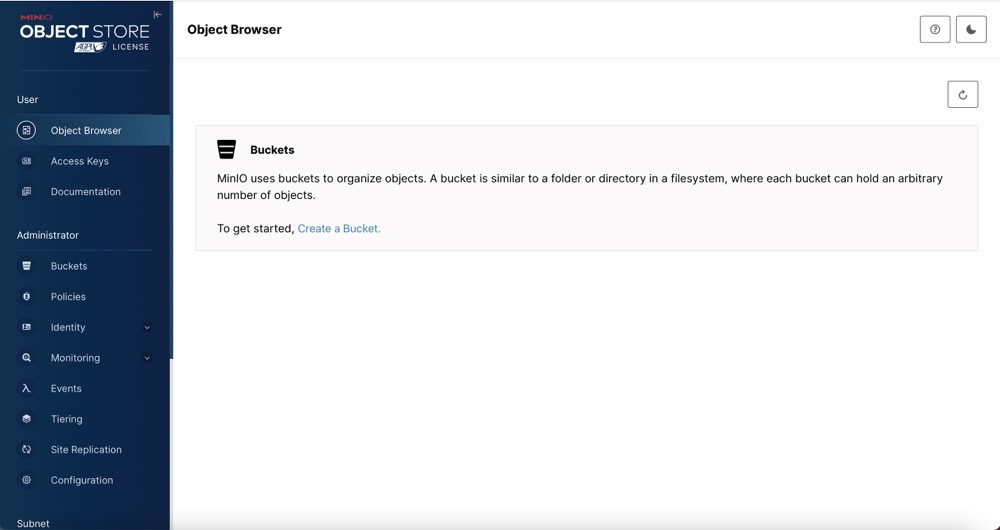This screenshot has width=1000, height=530.
Task: Open the Identity menu item
Action: pyautogui.click(x=68, y=327)
